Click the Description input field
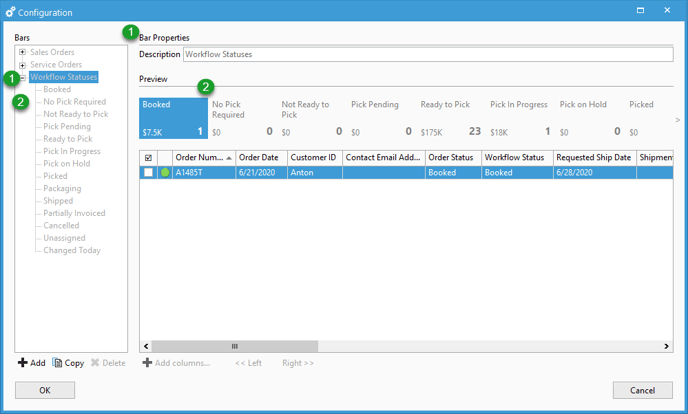Viewport: 688px width, 414px height. click(x=428, y=54)
